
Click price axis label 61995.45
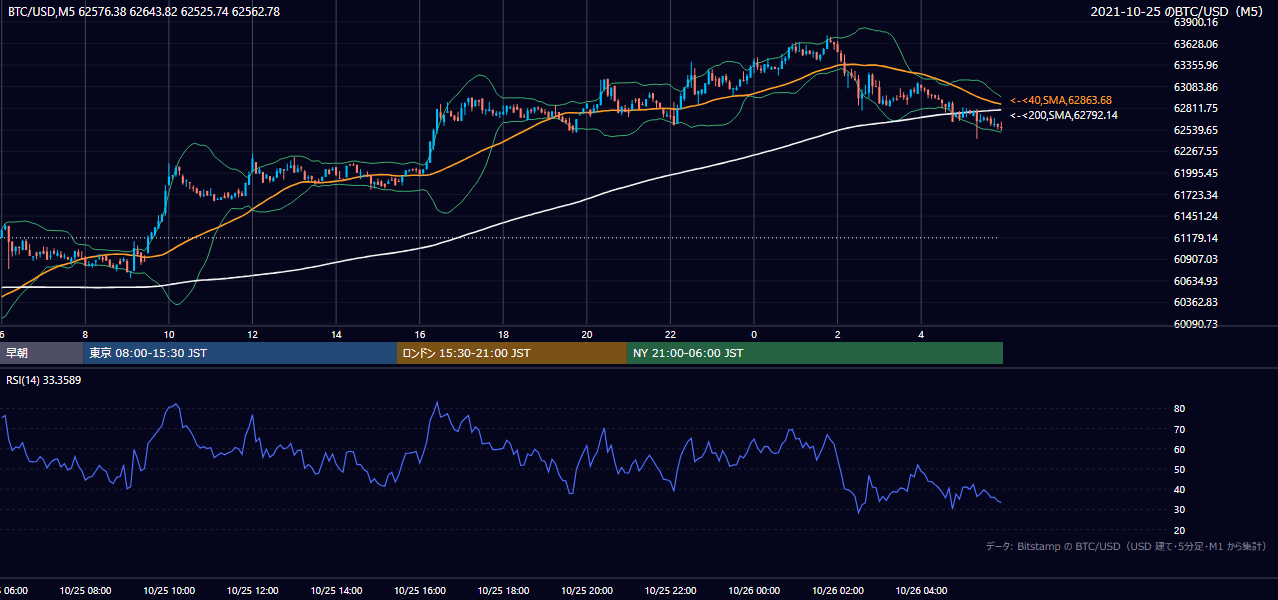pos(1196,173)
